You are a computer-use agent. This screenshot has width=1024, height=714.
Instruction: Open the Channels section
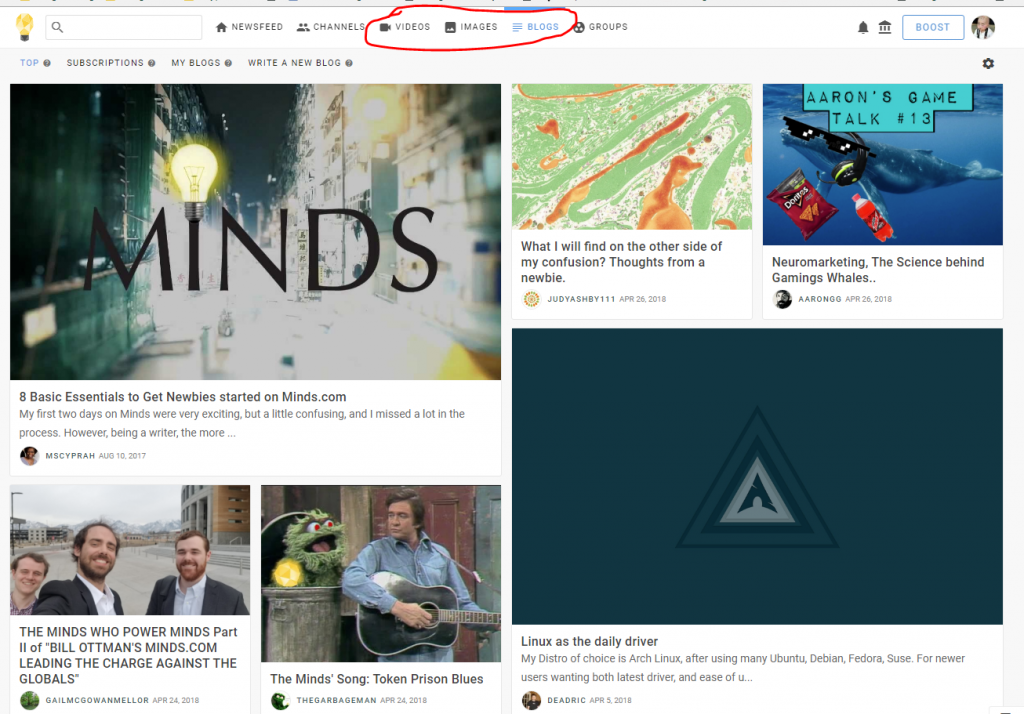(330, 27)
